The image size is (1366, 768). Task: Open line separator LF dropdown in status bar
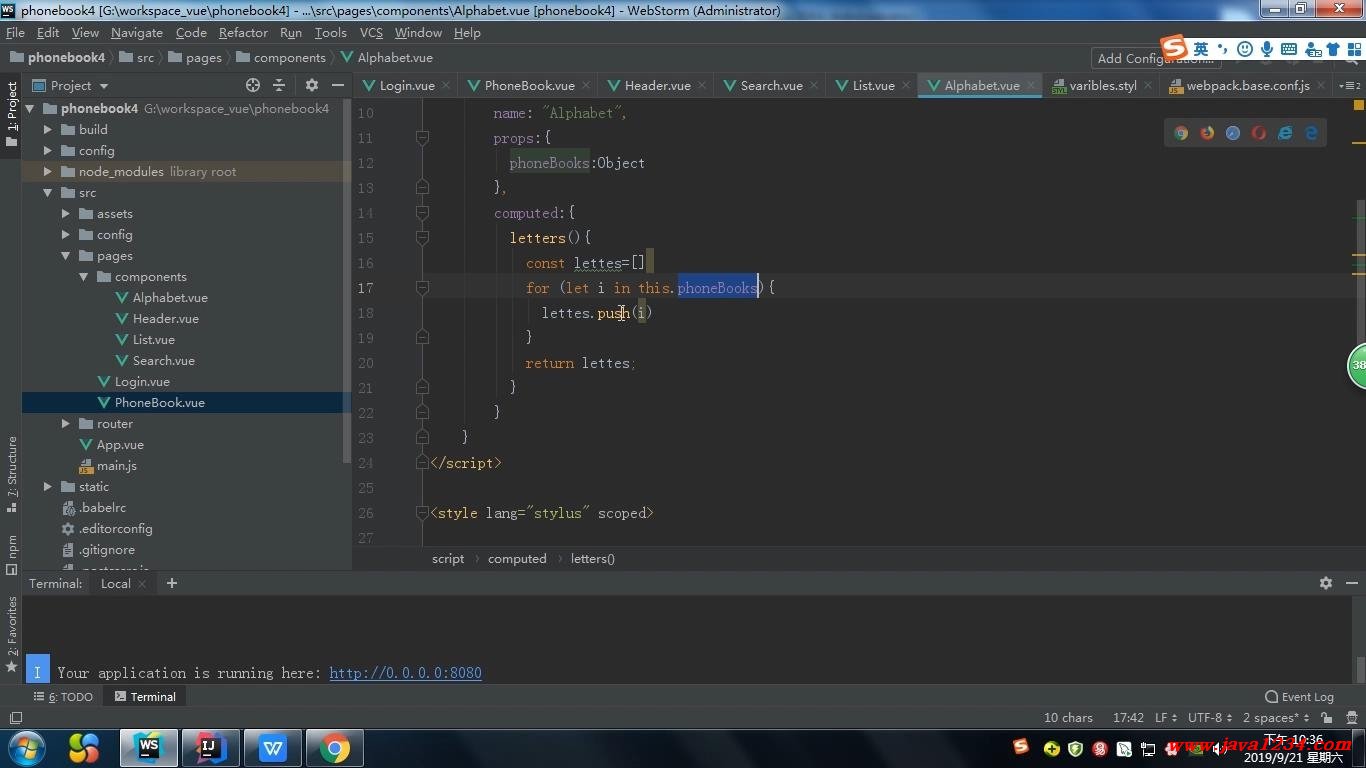click(1166, 718)
